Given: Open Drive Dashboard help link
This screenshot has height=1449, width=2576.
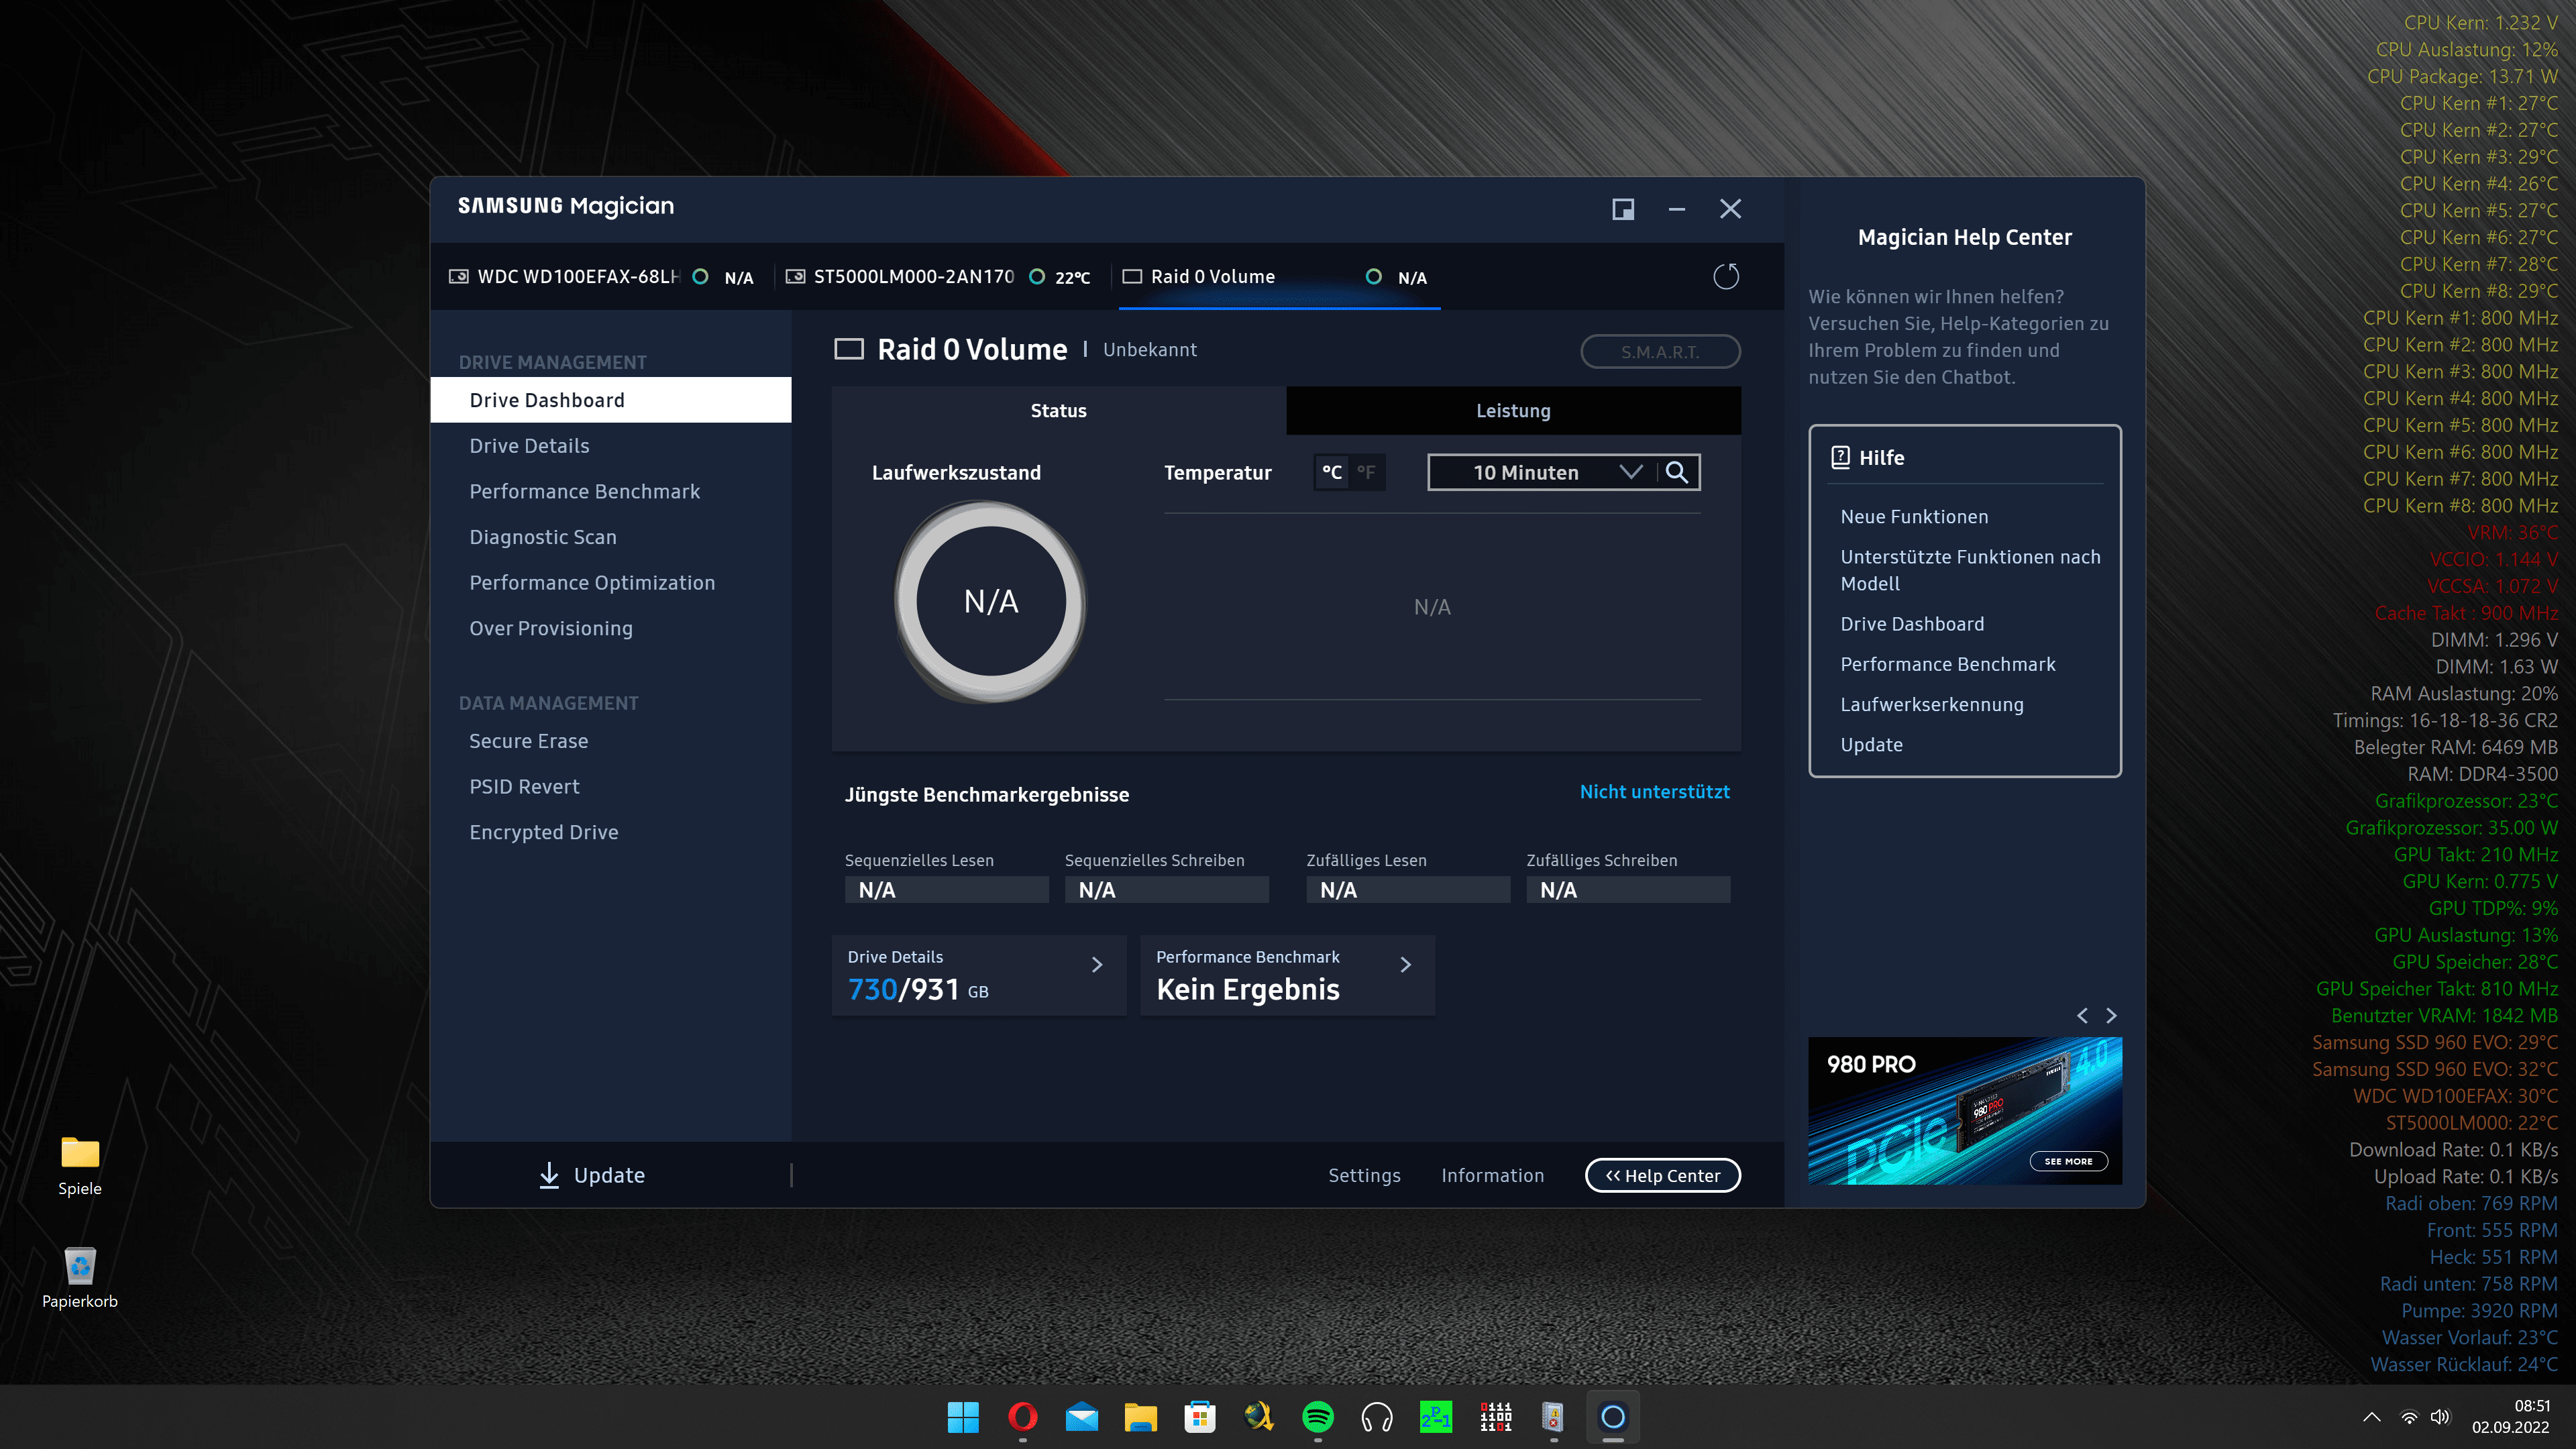Looking at the screenshot, I should click(1912, 624).
